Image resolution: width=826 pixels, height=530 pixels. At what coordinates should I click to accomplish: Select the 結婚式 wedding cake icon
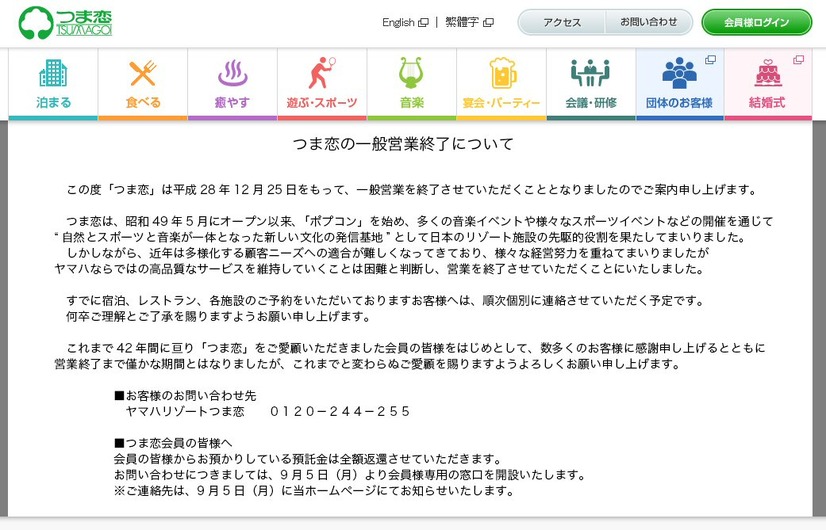768,73
